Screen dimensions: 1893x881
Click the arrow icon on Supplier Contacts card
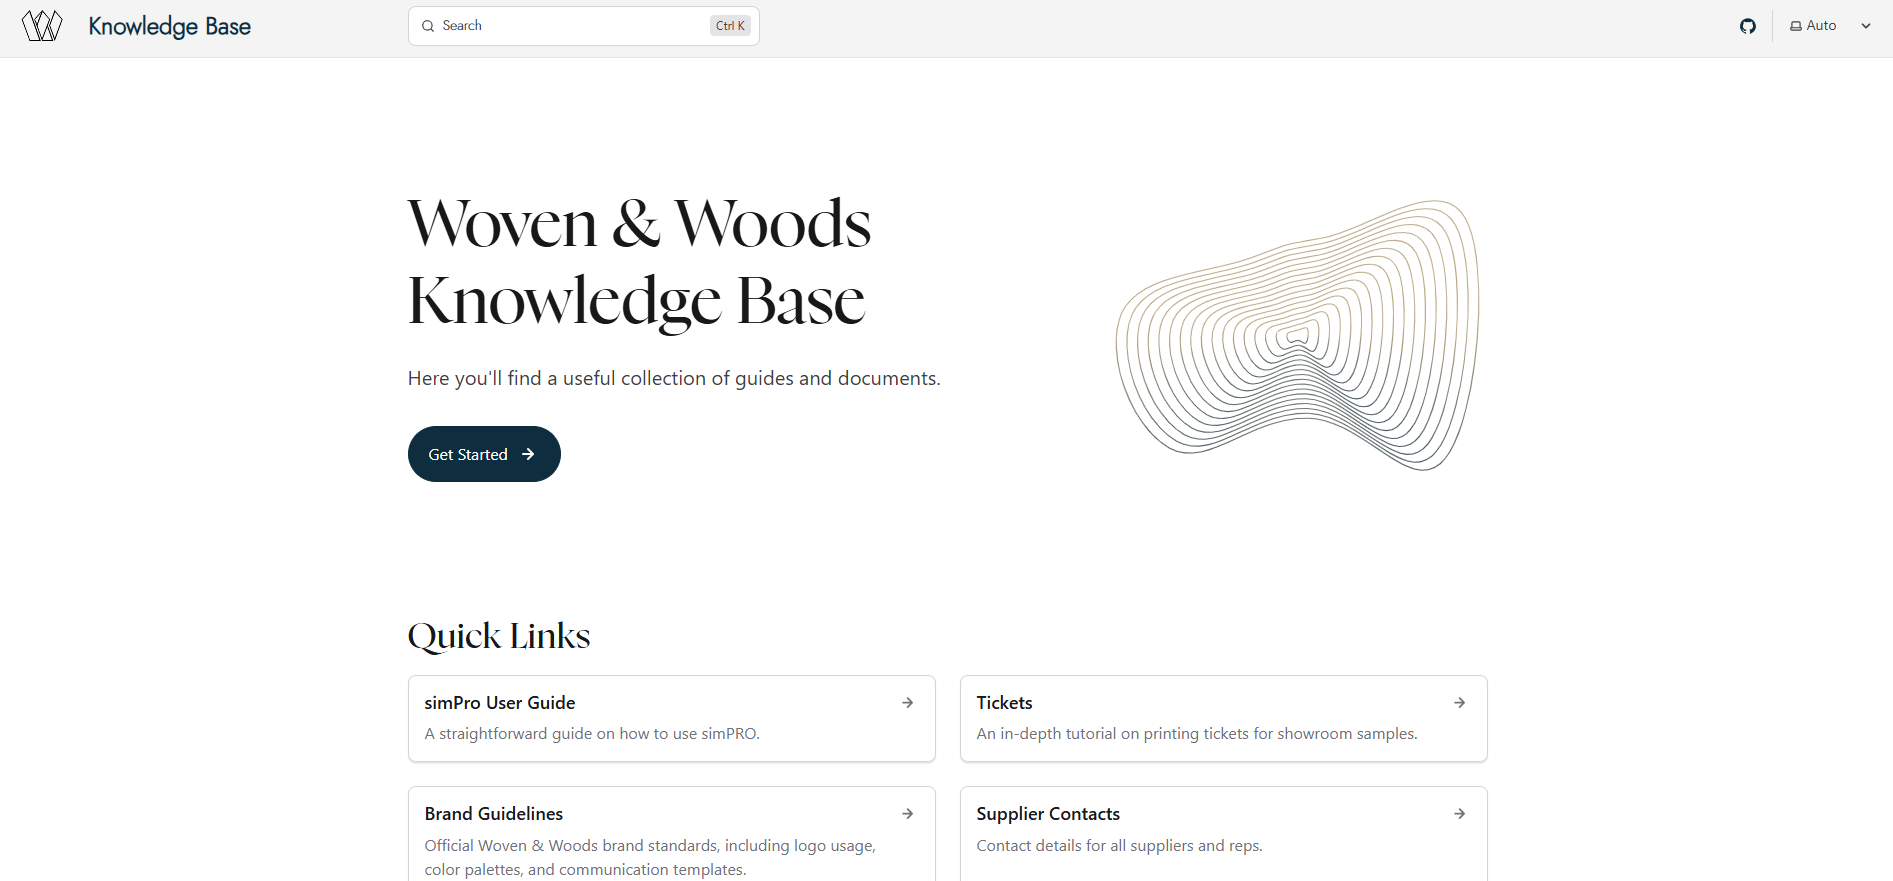tap(1460, 814)
